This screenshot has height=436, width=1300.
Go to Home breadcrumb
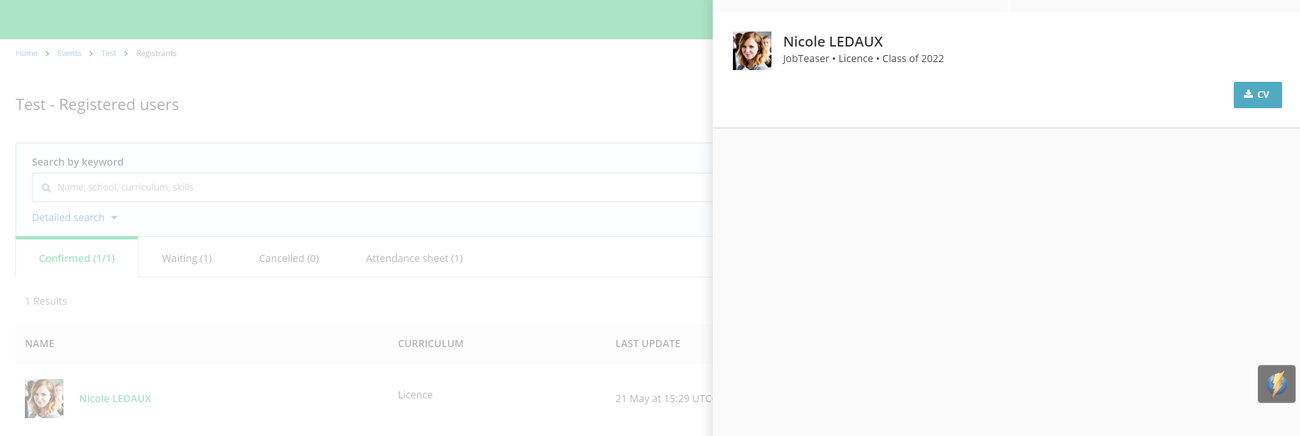coord(26,53)
